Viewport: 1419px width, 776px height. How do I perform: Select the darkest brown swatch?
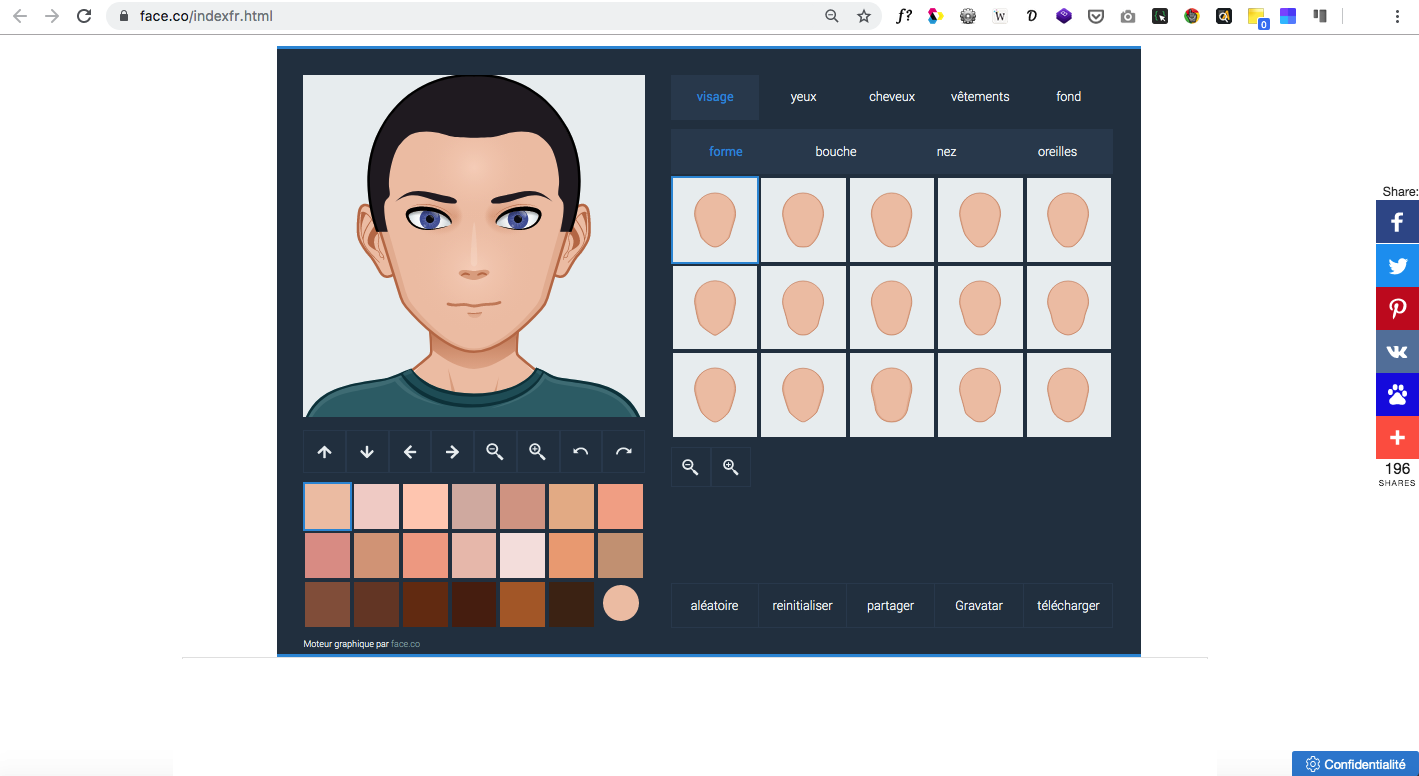click(x=571, y=604)
